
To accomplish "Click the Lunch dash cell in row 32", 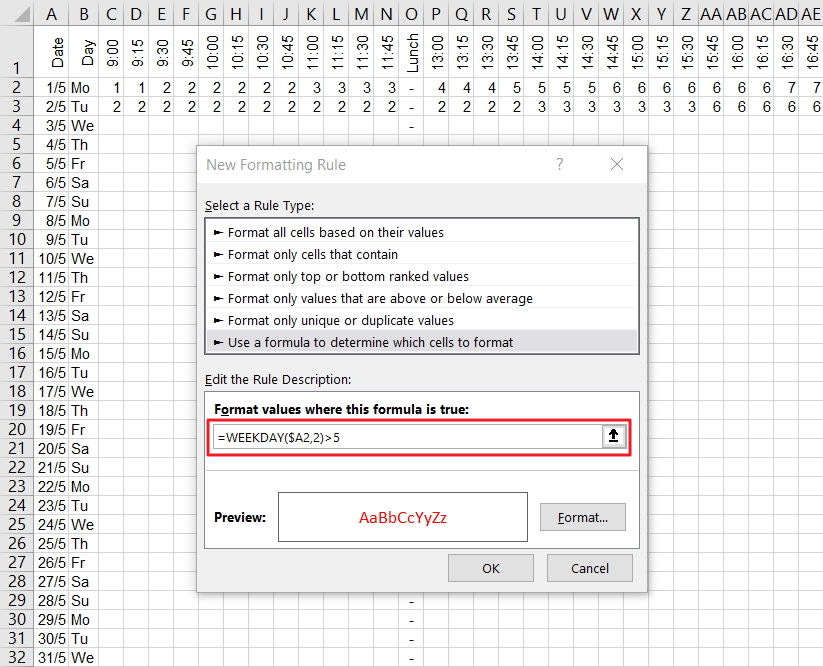I will coord(411,657).
